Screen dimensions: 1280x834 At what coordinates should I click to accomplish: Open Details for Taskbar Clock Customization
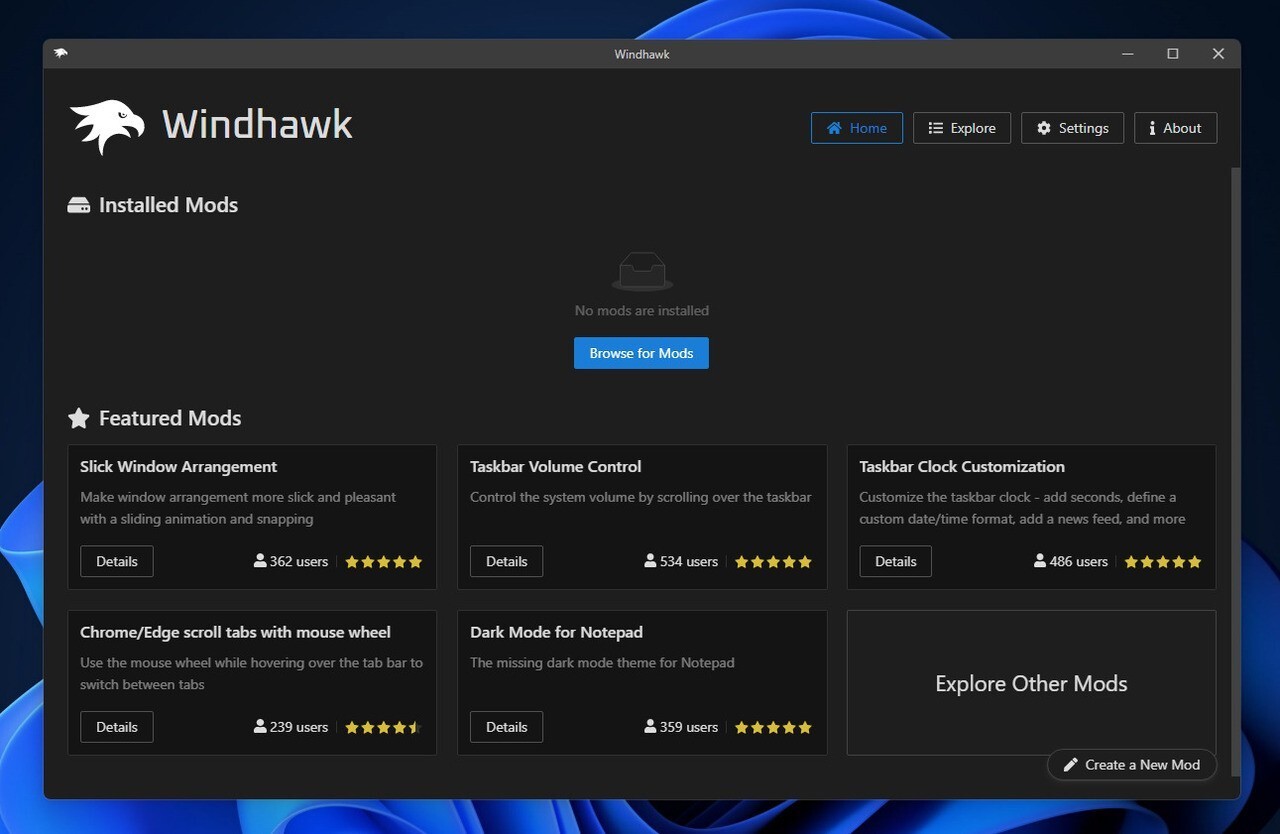[x=896, y=561]
